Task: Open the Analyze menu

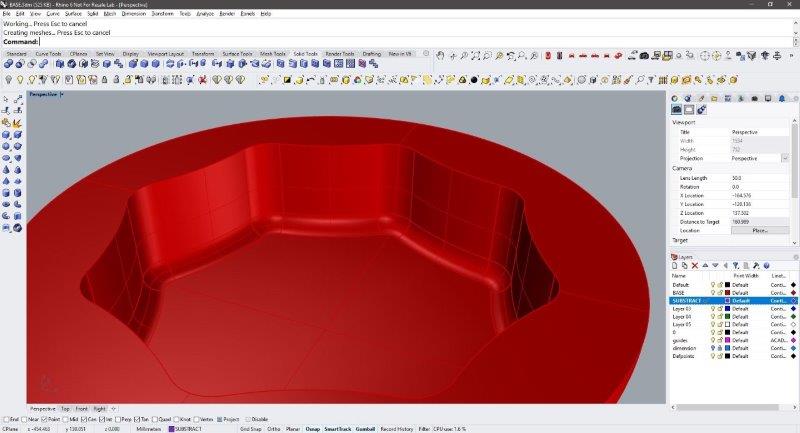Action: (x=205, y=14)
